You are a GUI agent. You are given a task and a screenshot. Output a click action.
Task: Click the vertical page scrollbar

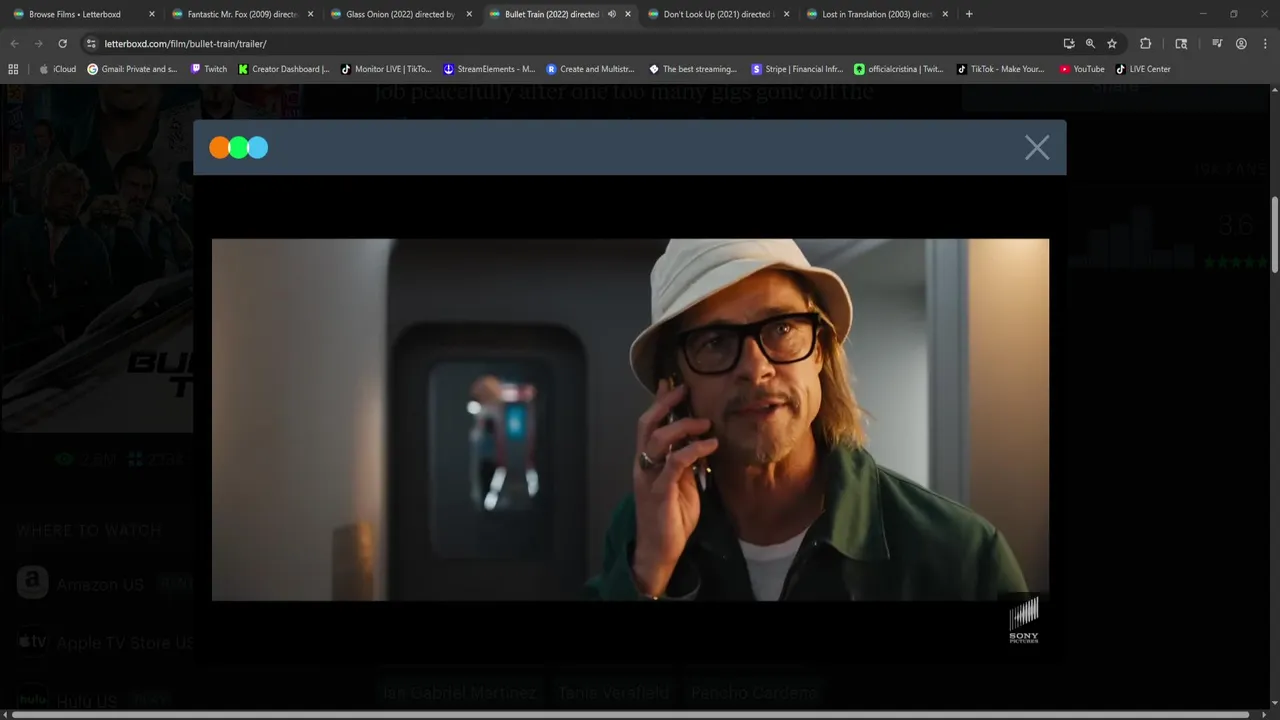[1274, 235]
